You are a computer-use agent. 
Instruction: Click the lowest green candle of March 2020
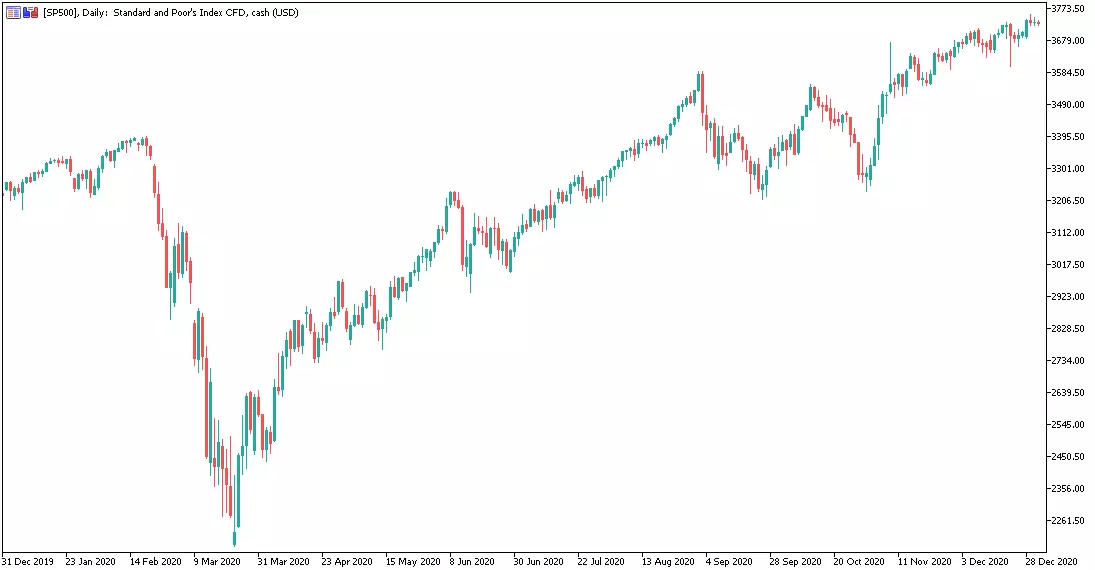(235, 539)
